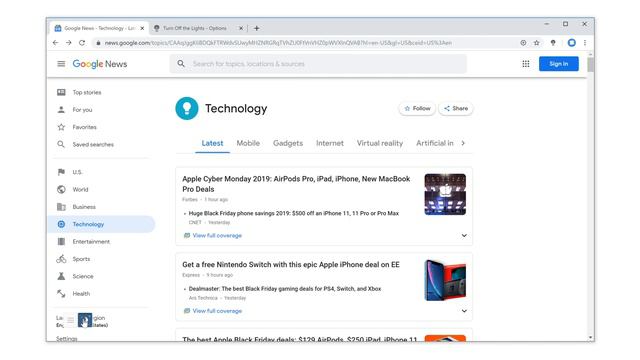640x360 pixels.
Task: Switch to the Gadgets tab
Action: click(x=288, y=143)
